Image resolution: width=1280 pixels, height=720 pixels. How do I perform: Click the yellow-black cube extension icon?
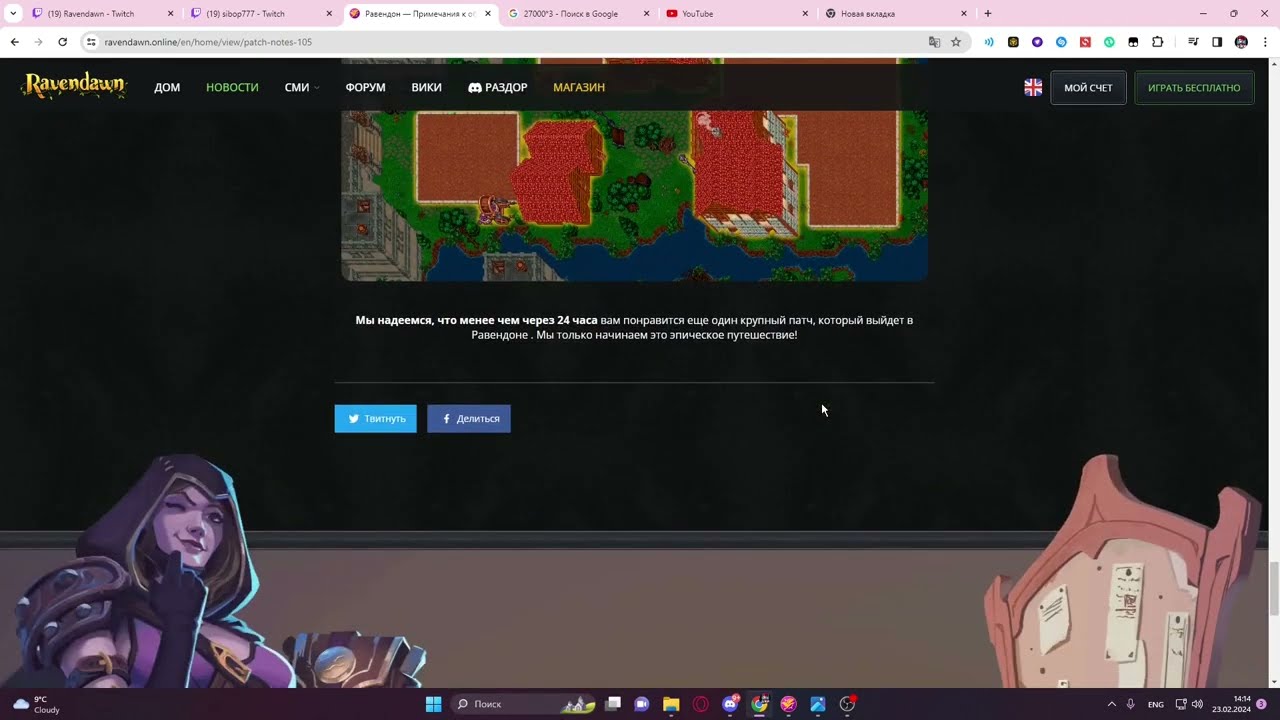(1013, 42)
